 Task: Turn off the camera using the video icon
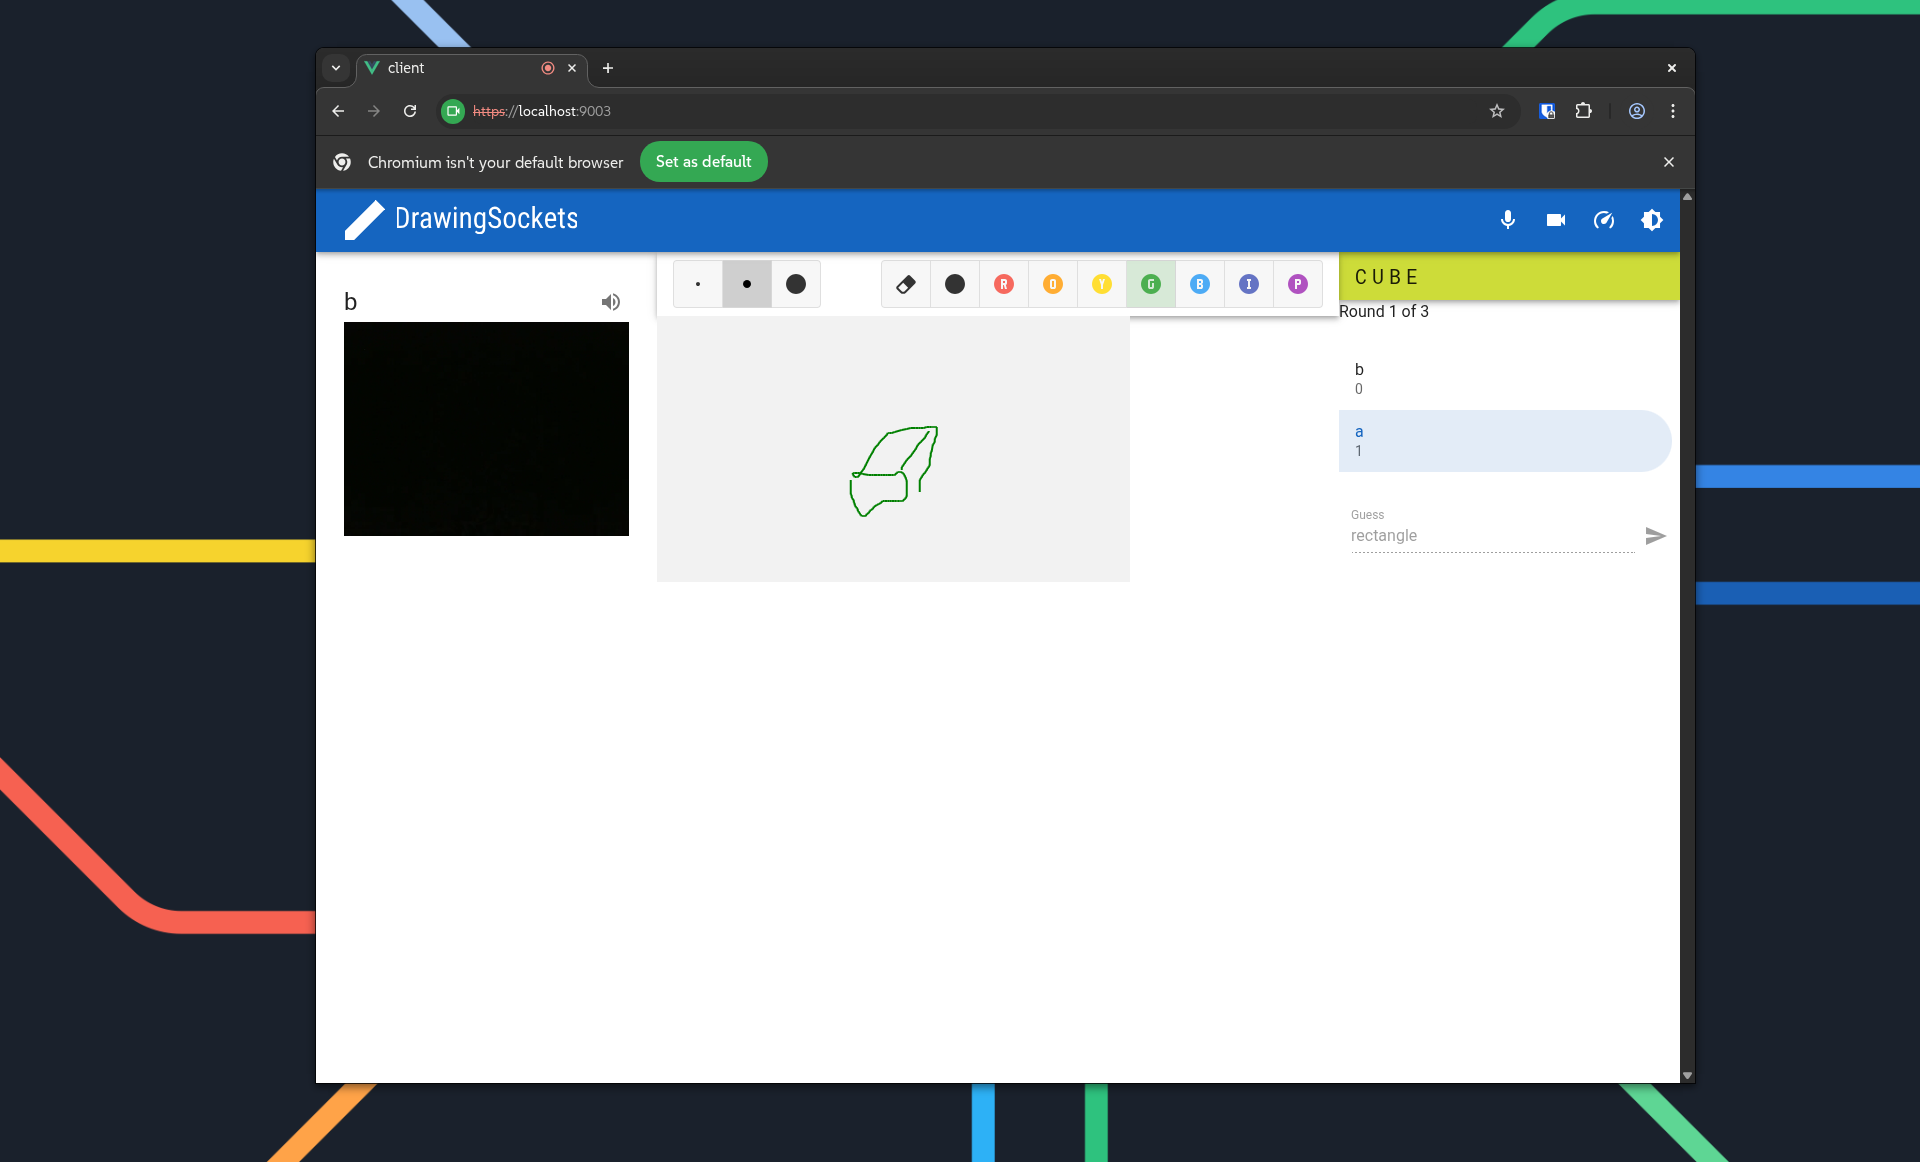click(1555, 220)
